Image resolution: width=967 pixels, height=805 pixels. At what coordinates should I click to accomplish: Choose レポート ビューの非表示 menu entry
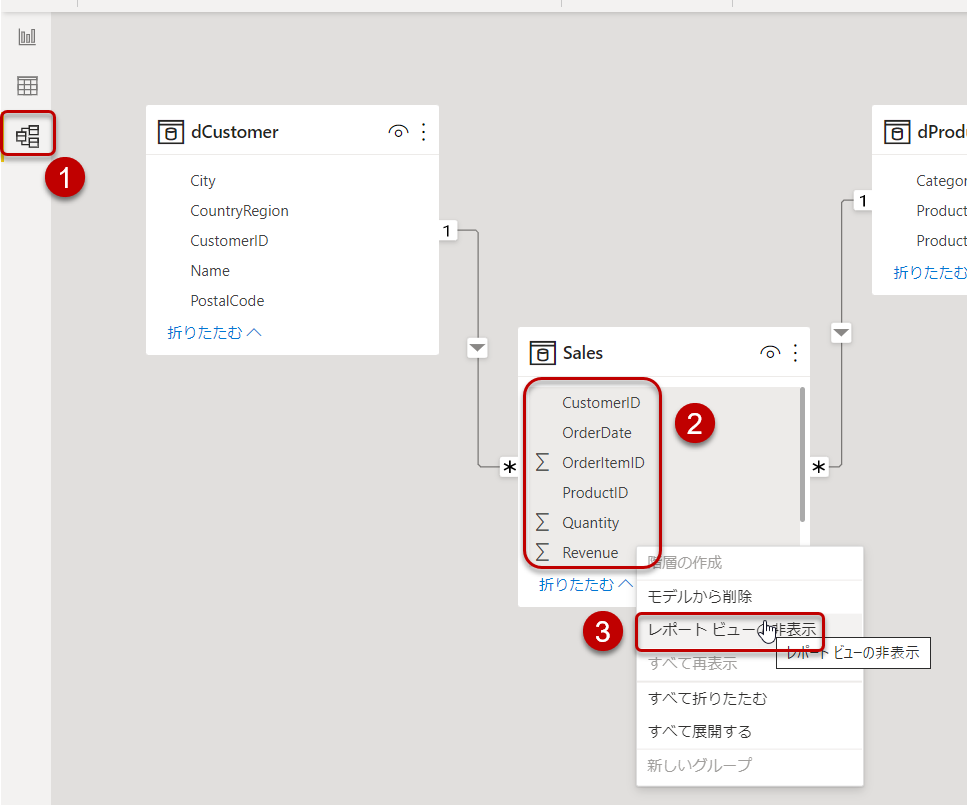coord(749,630)
